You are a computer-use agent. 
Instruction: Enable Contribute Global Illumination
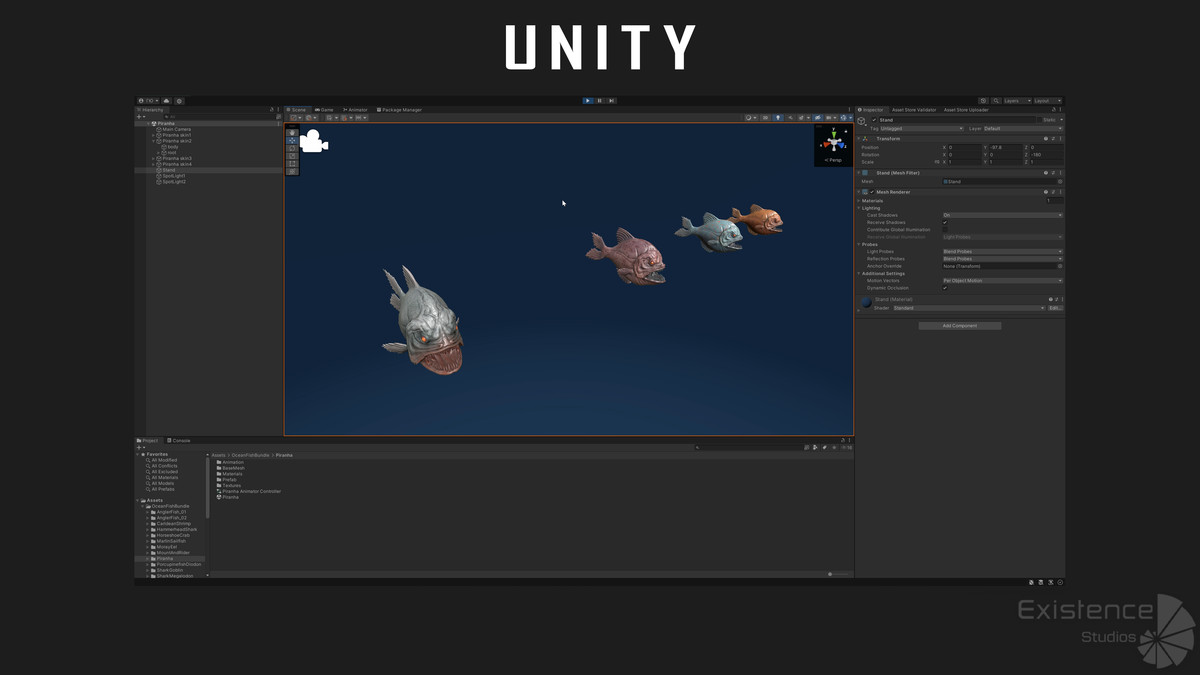tap(945, 229)
